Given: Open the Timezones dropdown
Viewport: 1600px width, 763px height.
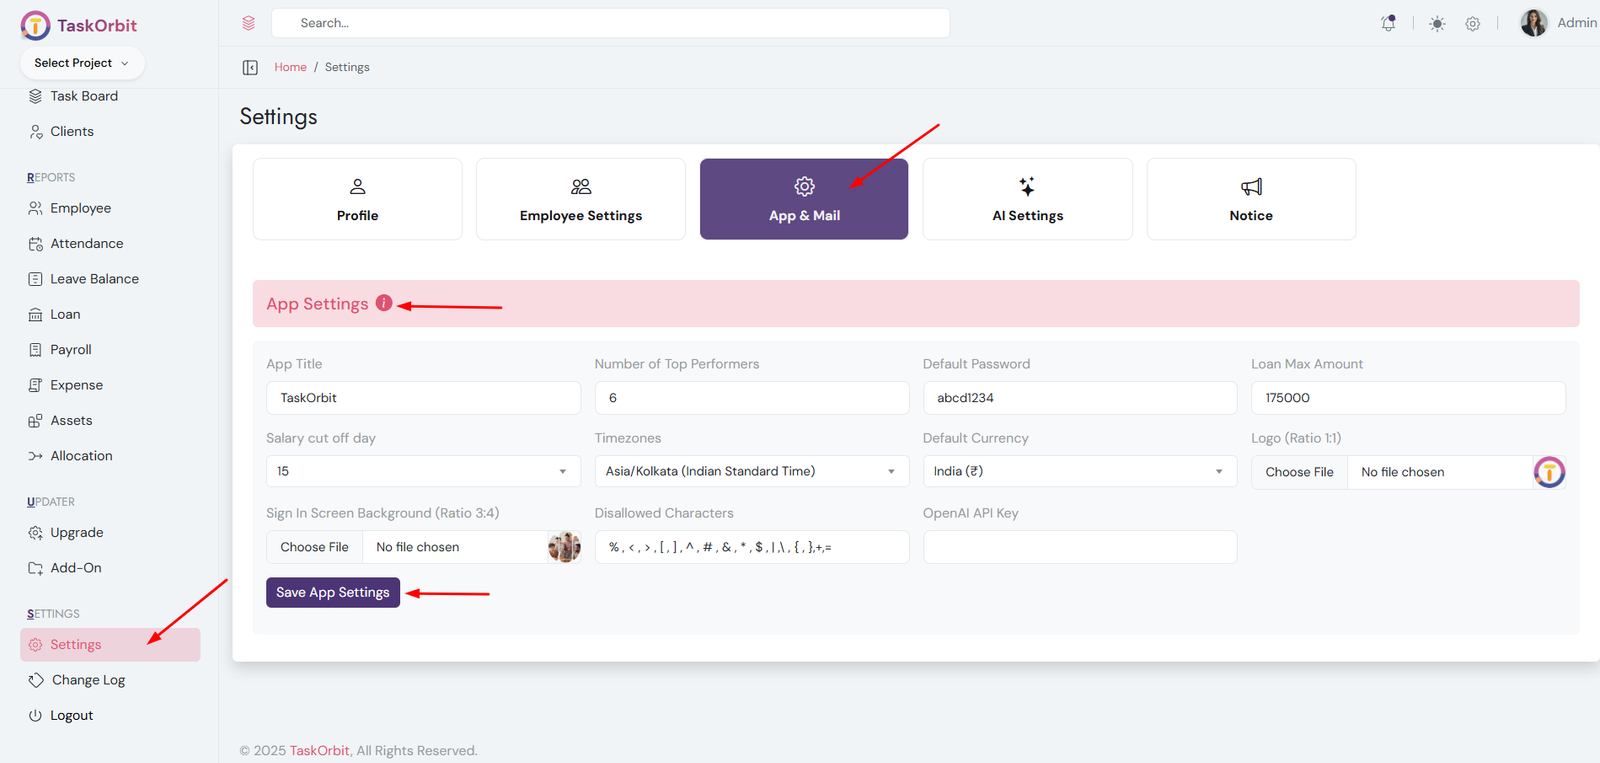Looking at the screenshot, I should click(752, 471).
